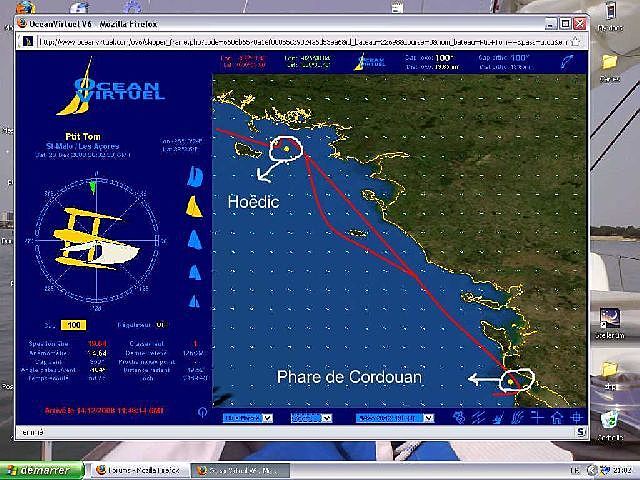Screen dimensions: 640x480
Task: Switch to the "Forums - Mozilla Firefox" taskbar button
Action: tap(139, 470)
